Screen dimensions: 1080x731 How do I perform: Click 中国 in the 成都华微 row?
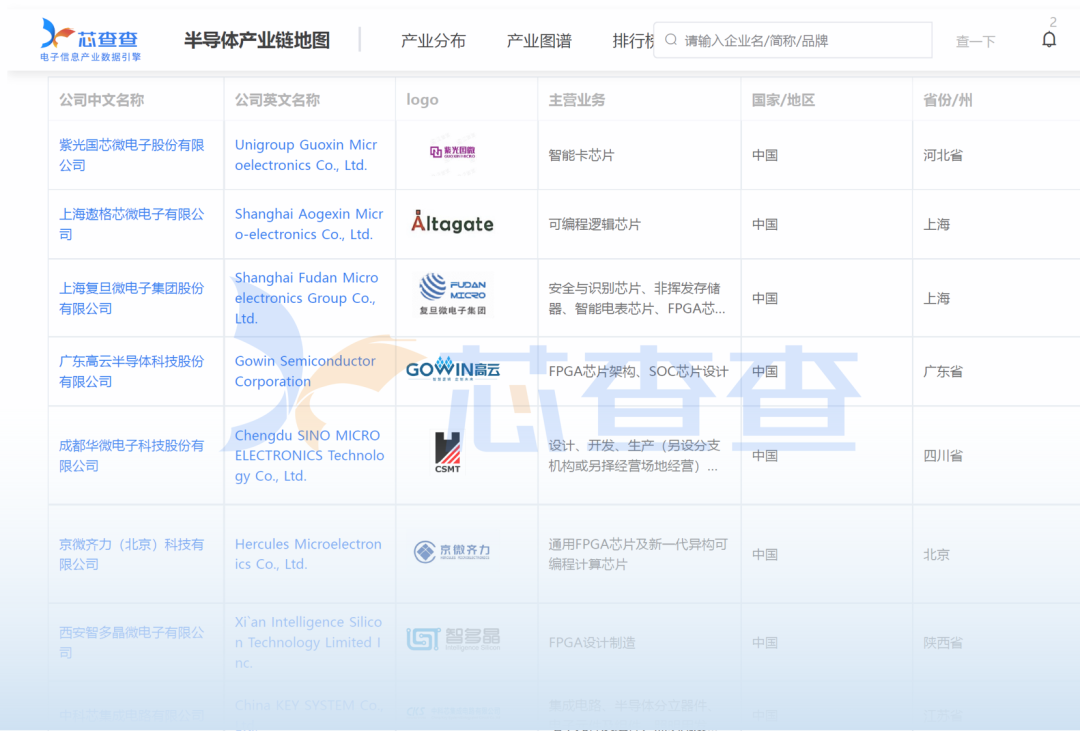[765, 455]
